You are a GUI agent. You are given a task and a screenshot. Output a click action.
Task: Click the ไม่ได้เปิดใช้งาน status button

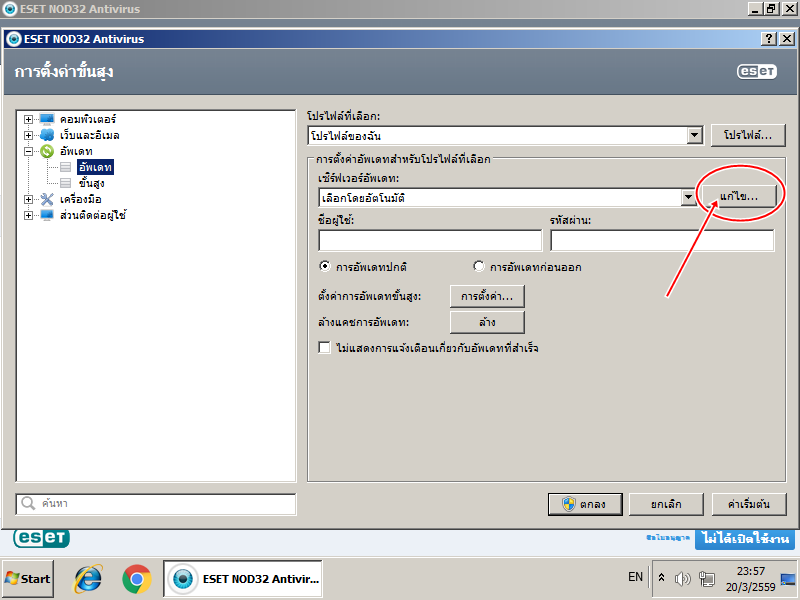click(745, 539)
